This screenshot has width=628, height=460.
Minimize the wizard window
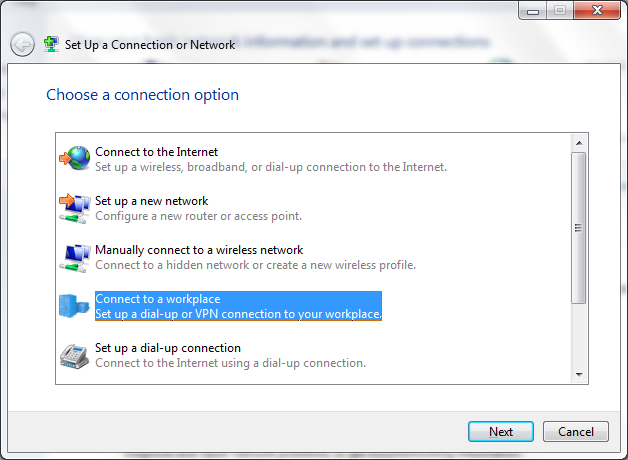(x=533, y=10)
